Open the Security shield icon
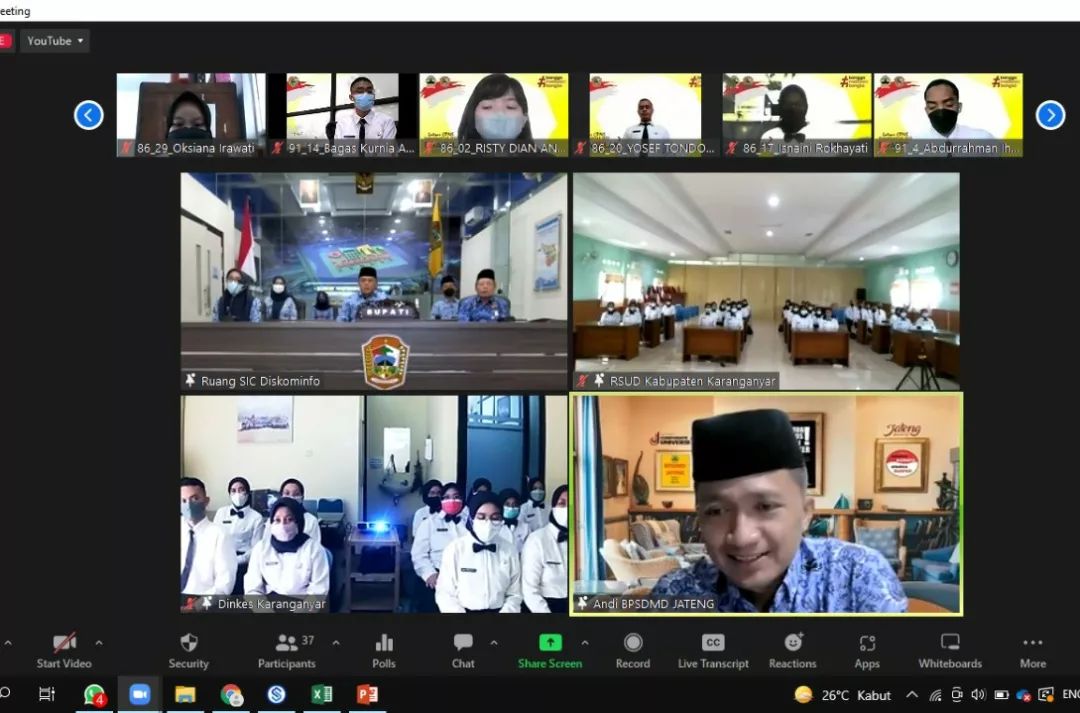 click(x=188, y=642)
